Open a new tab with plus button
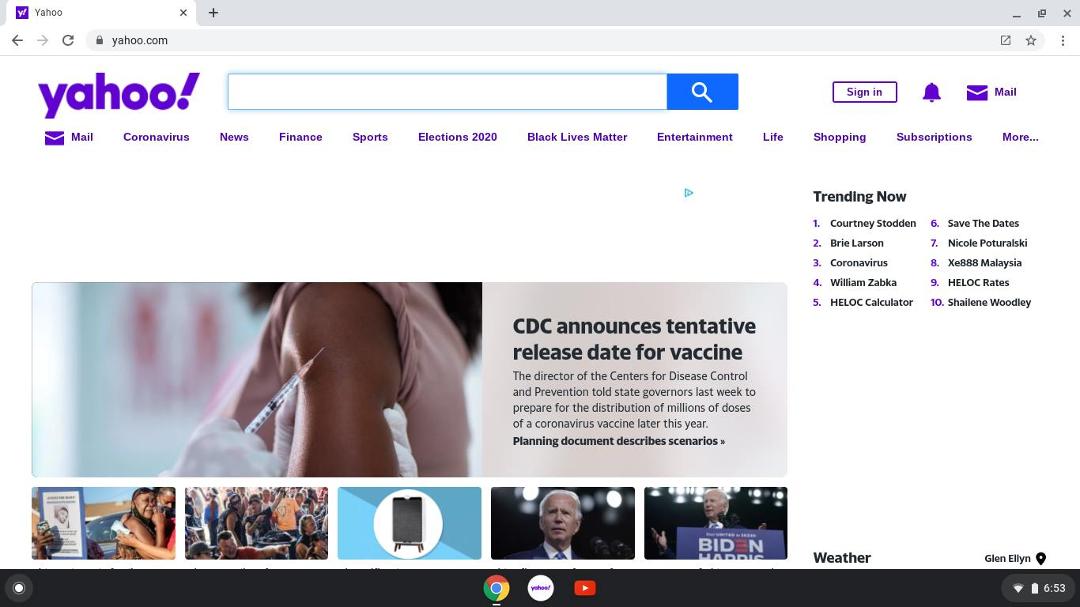 click(x=214, y=12)
